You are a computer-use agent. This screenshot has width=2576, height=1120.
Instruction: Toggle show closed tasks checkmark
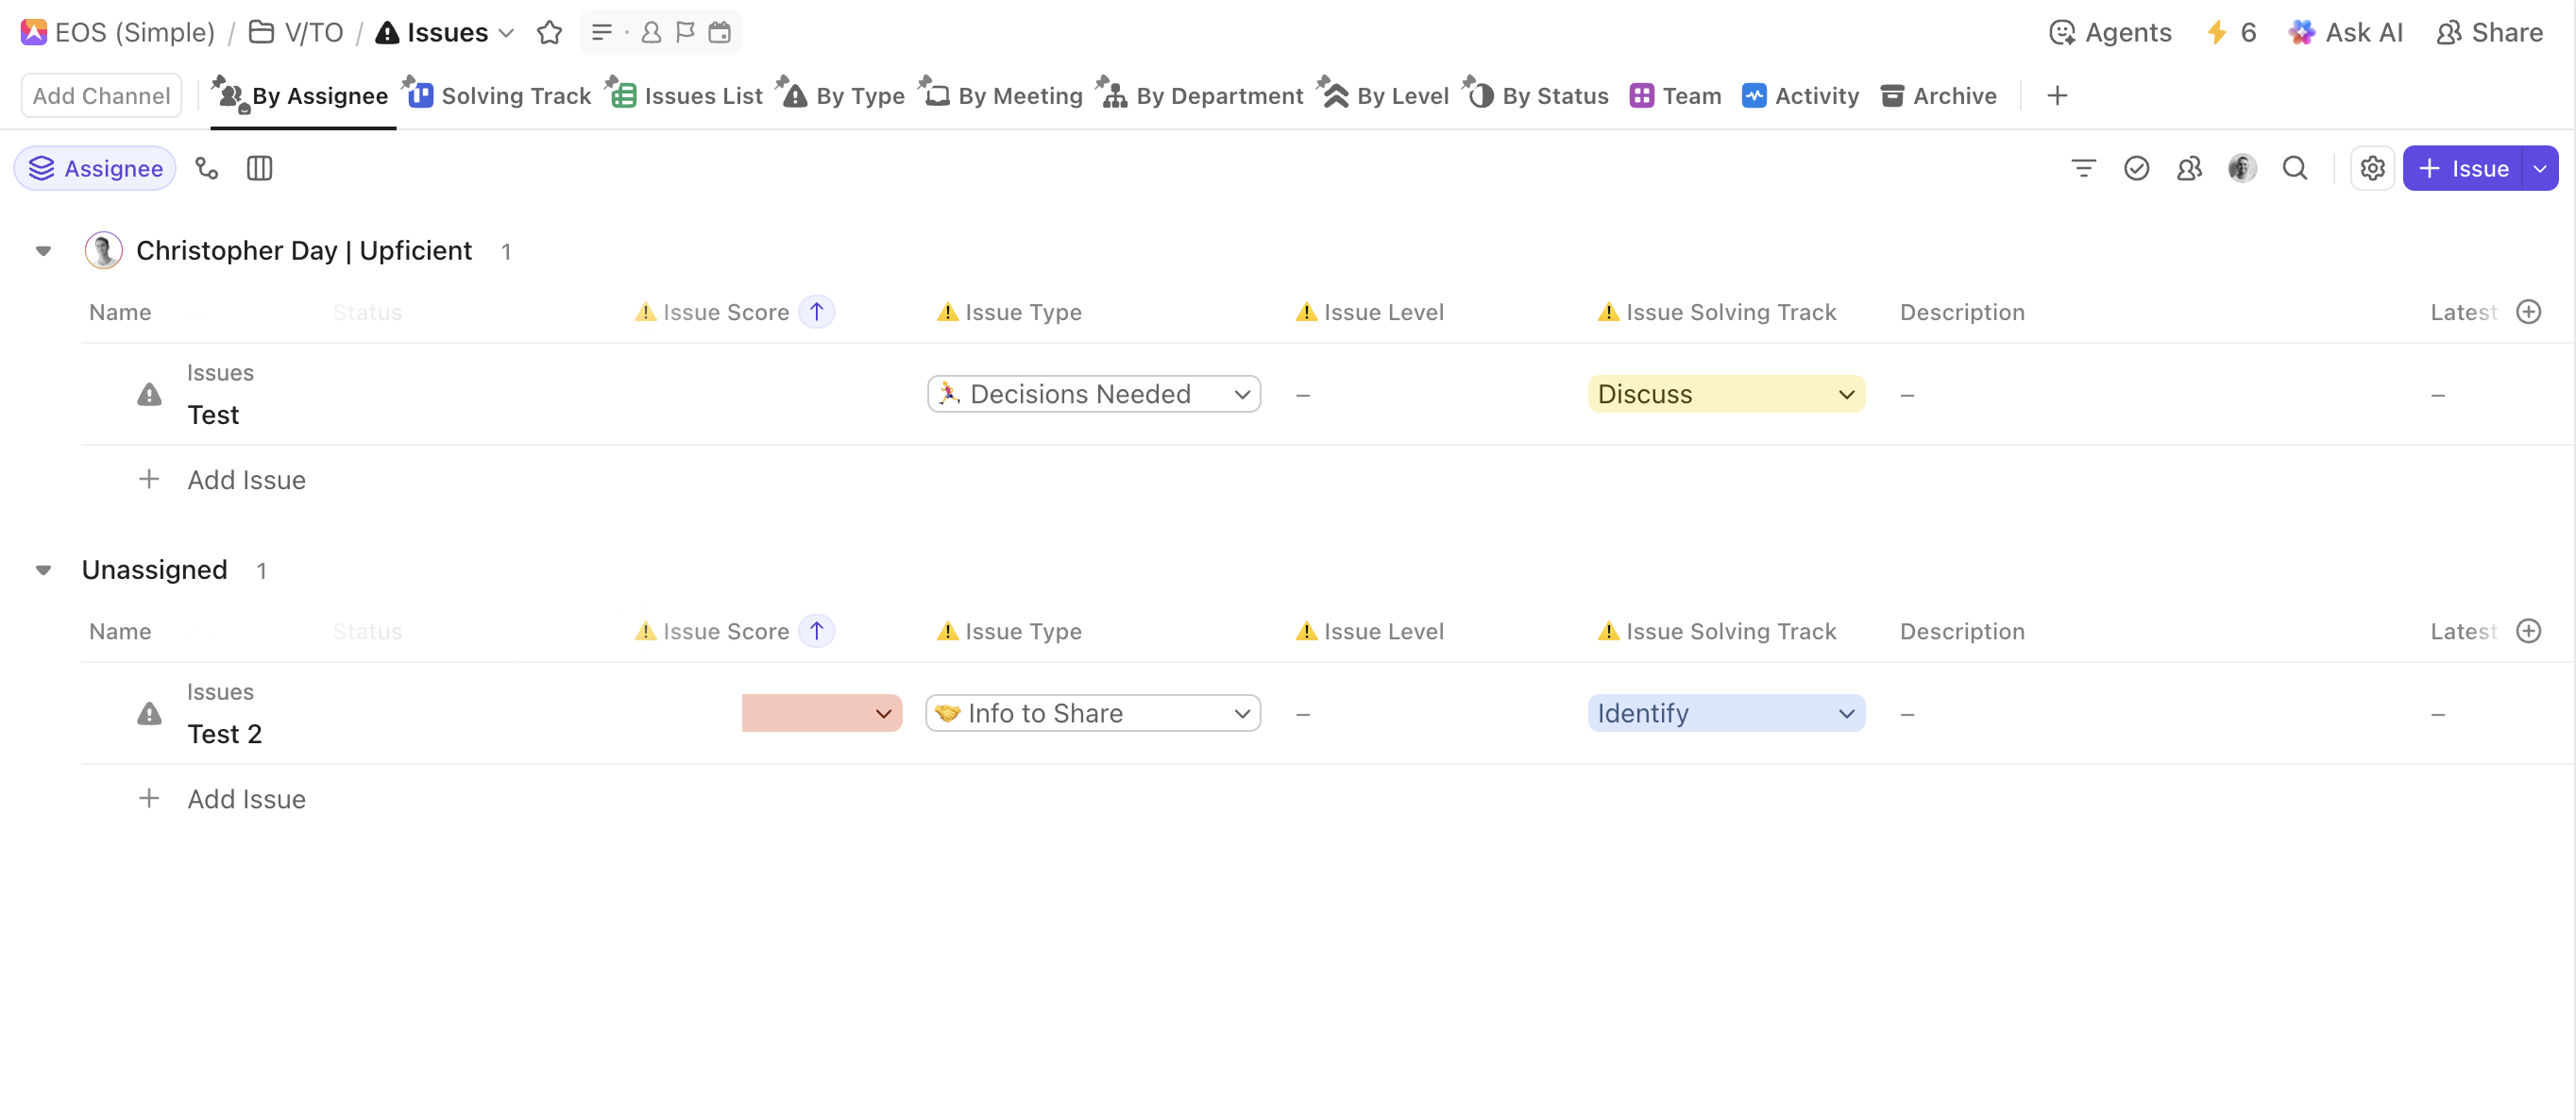click(2136, 168)
